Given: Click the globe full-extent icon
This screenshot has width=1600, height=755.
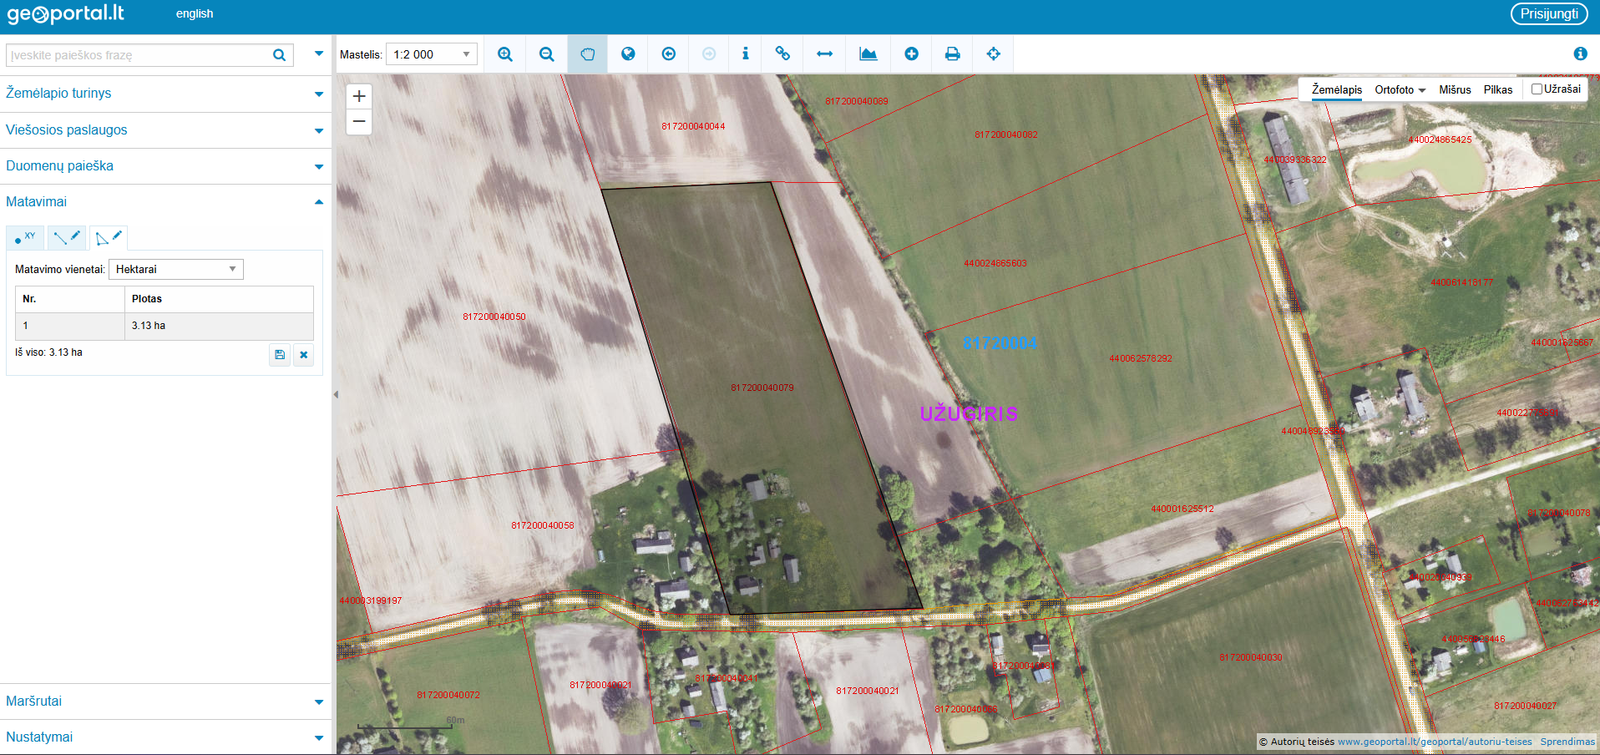Looking at the screenshot, I should (628, 54).
